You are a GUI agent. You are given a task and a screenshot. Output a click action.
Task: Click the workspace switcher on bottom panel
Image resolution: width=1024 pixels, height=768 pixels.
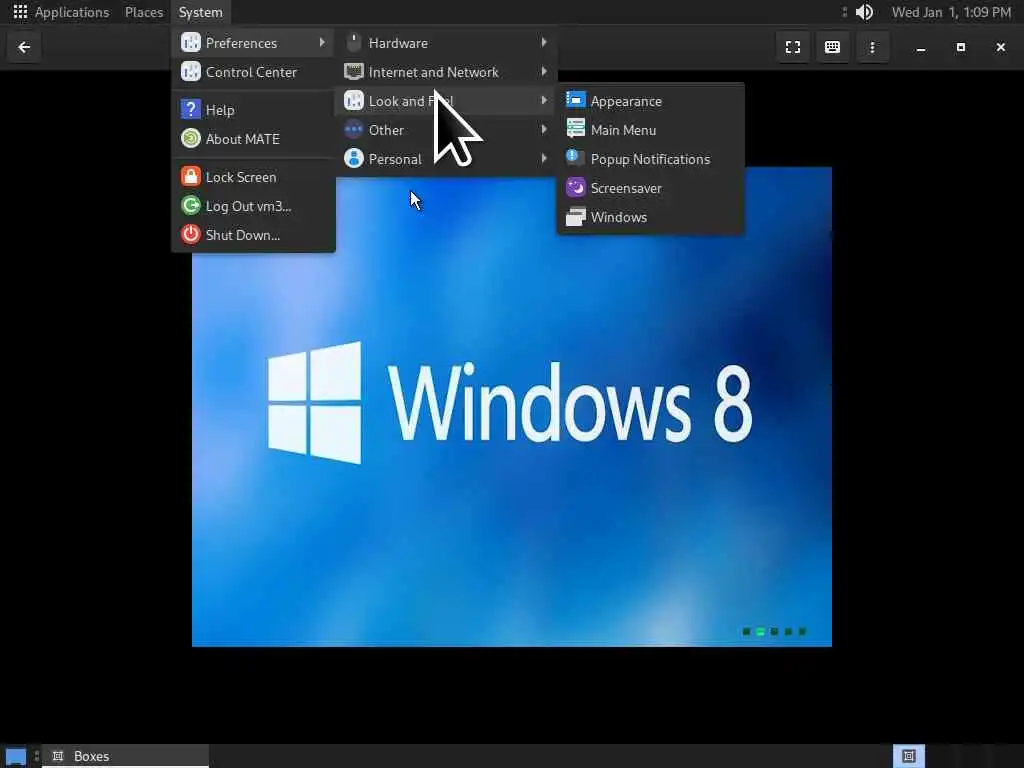909,756
